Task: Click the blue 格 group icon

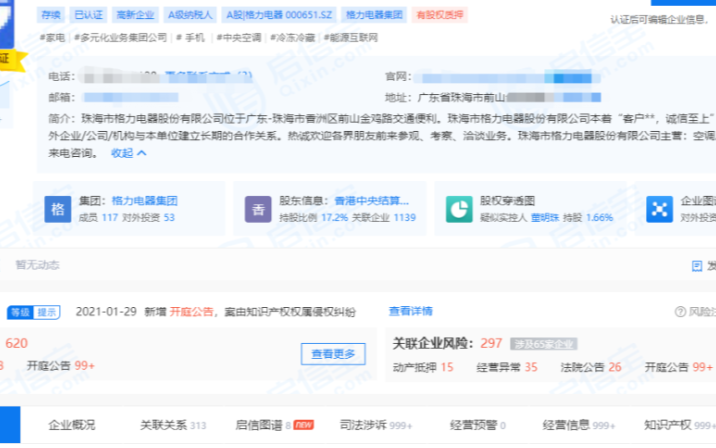Action: 58,209
